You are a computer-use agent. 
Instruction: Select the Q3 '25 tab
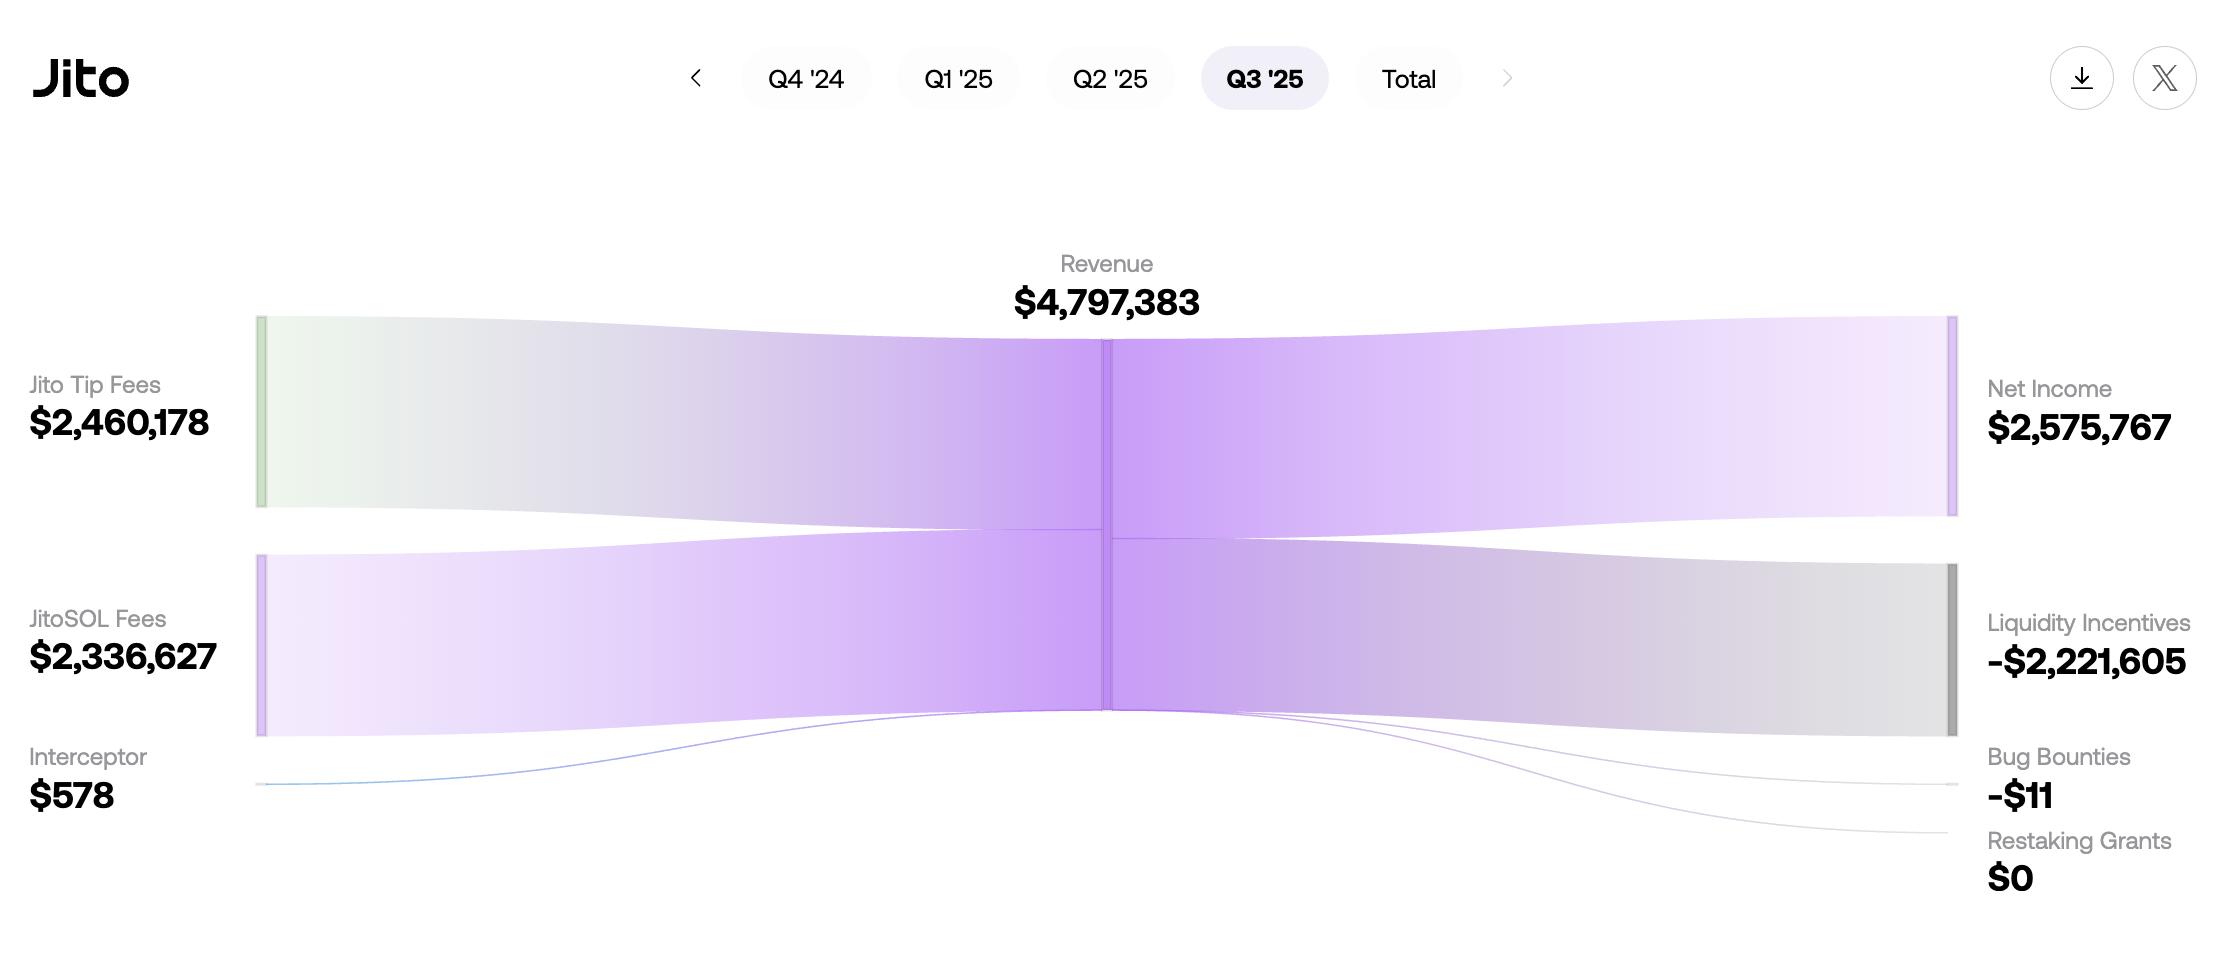pyautogui.click(x=1264, y=79)
